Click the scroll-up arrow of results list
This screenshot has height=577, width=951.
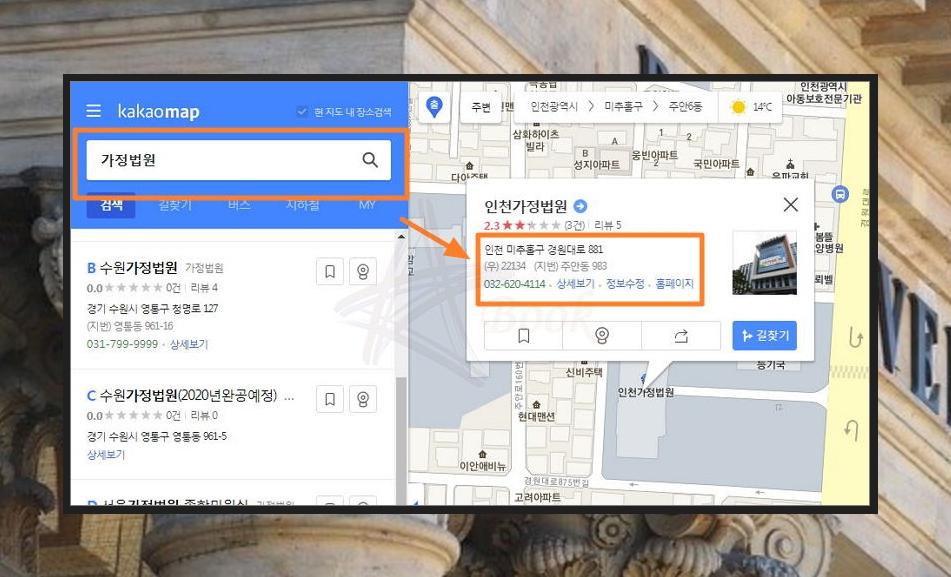coord(401,237)
